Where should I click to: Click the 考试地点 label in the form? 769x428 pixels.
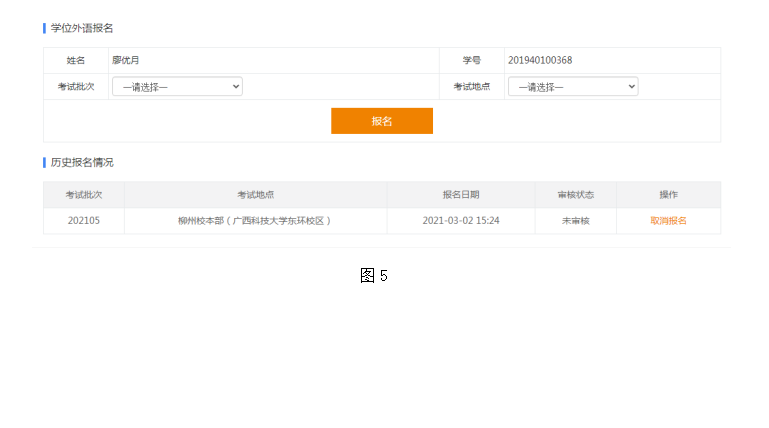coord(471,87)
